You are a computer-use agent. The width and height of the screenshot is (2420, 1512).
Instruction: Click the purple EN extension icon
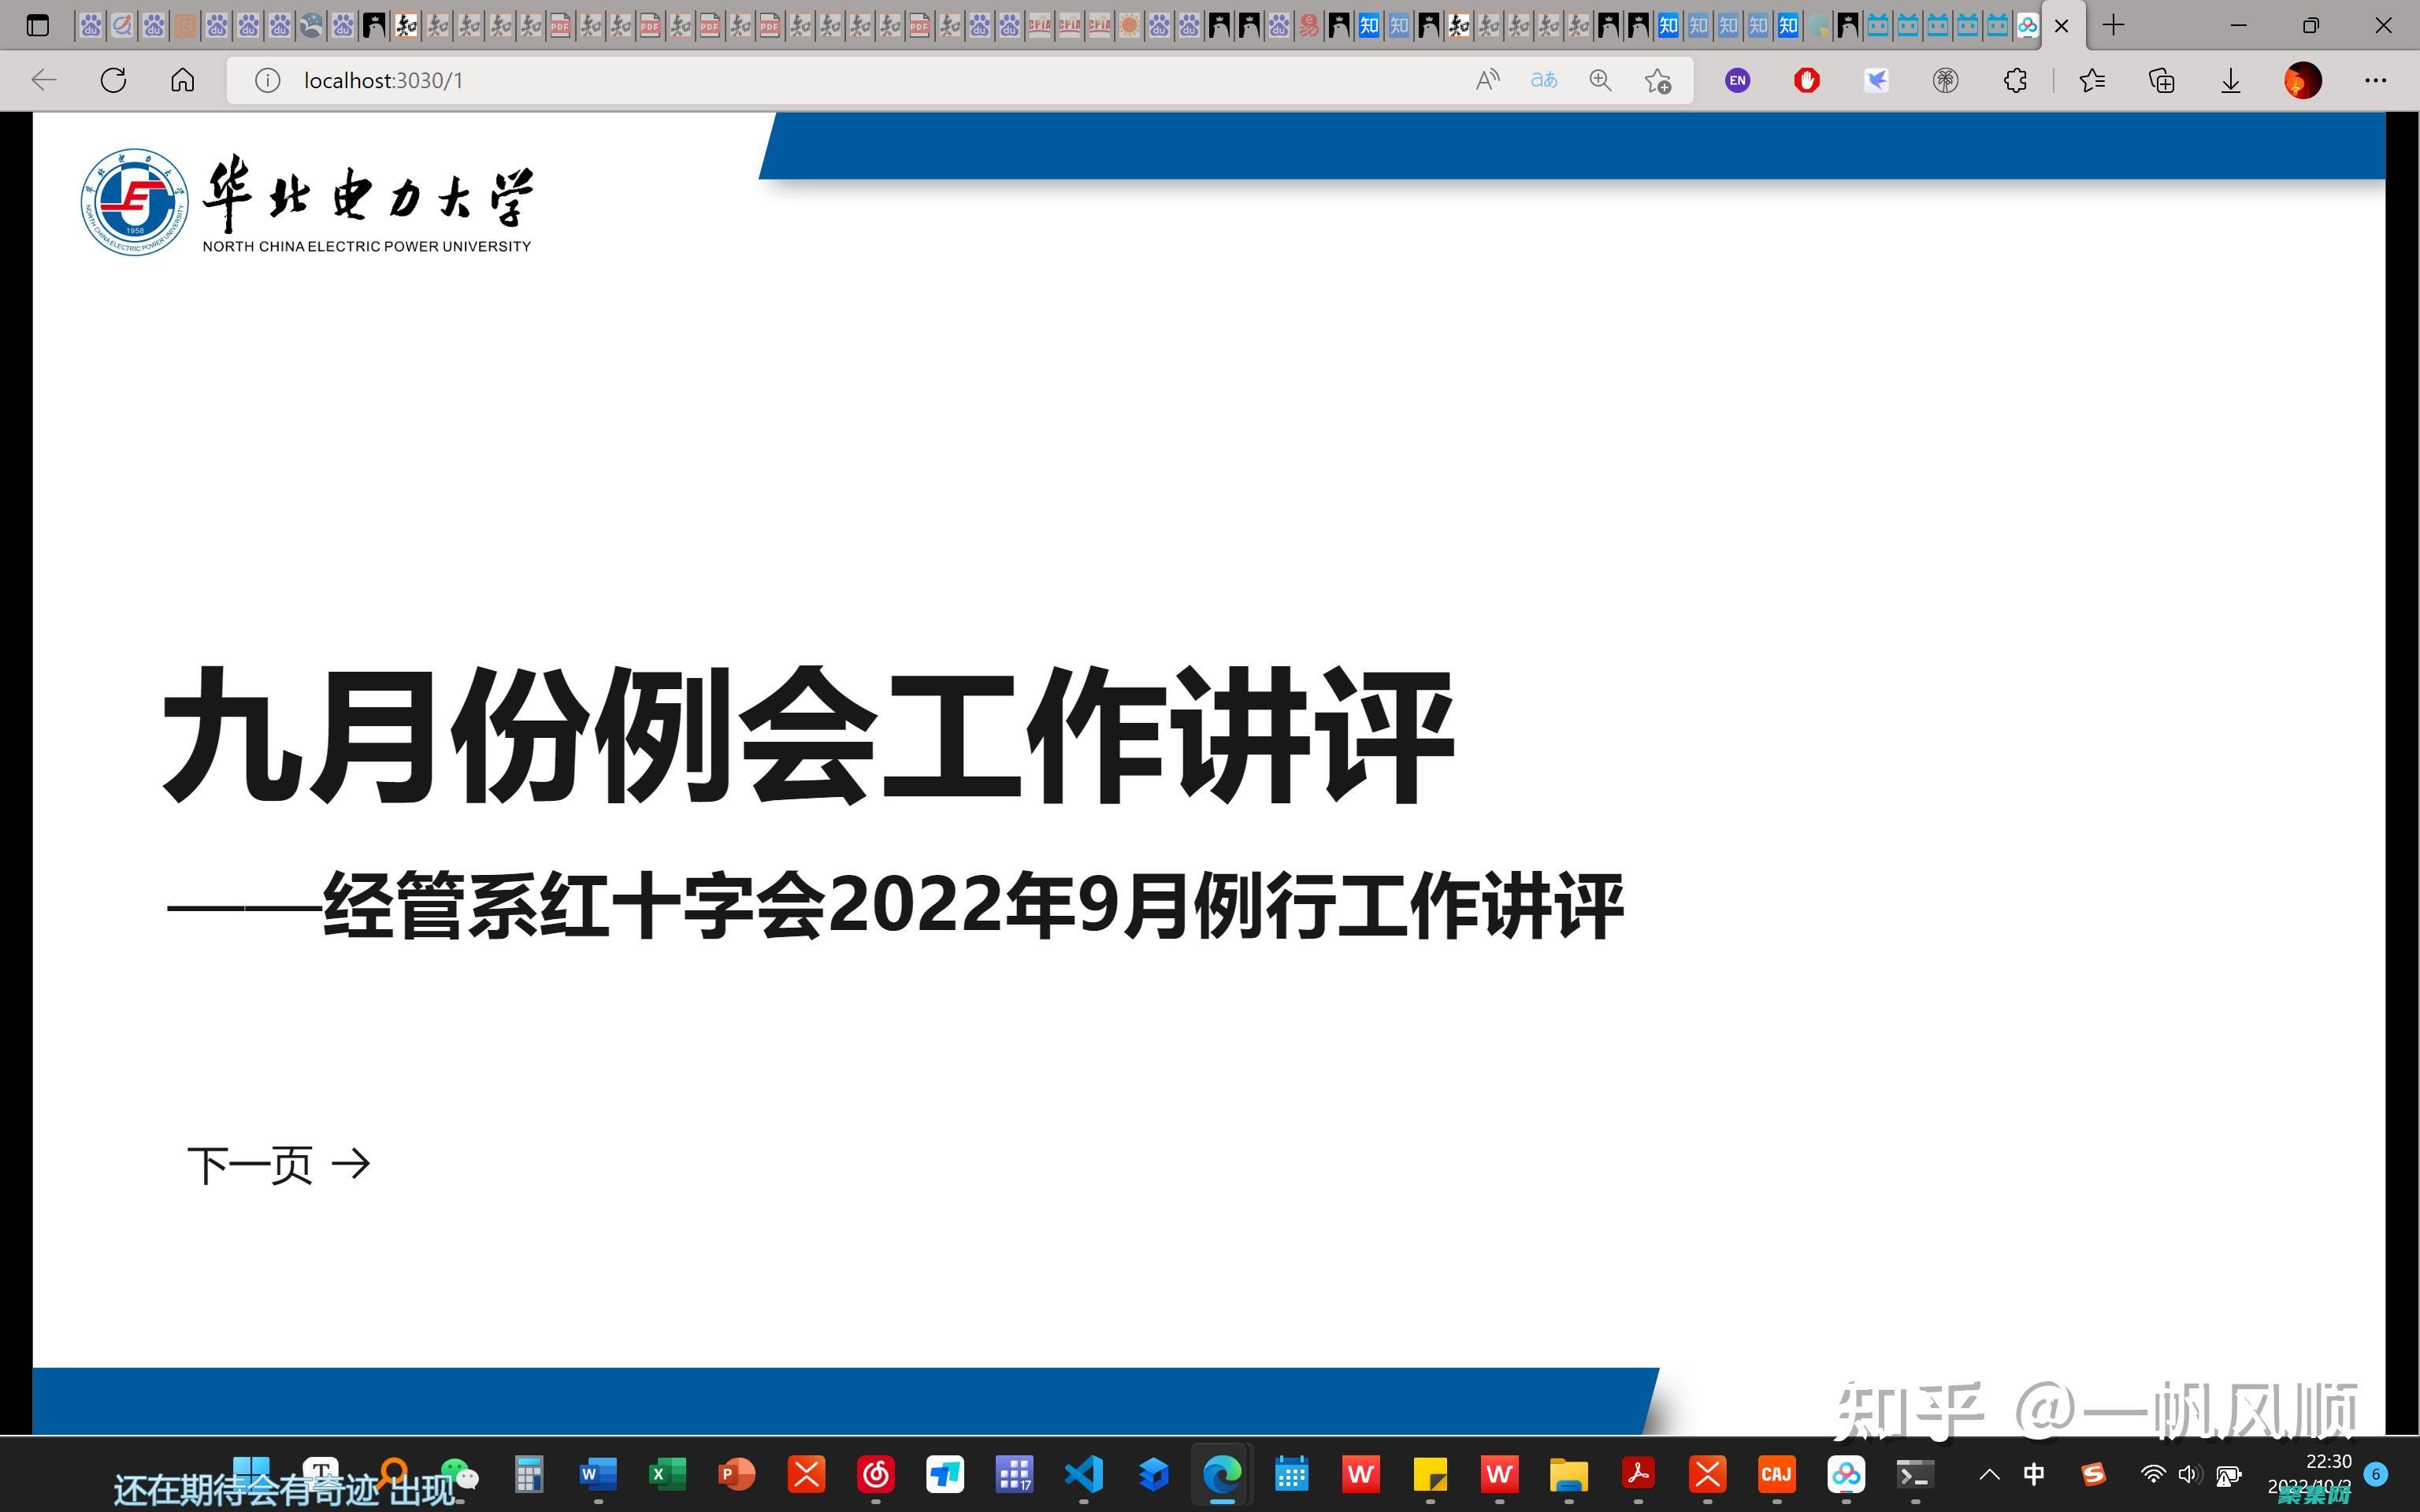tap(1737, 80)
